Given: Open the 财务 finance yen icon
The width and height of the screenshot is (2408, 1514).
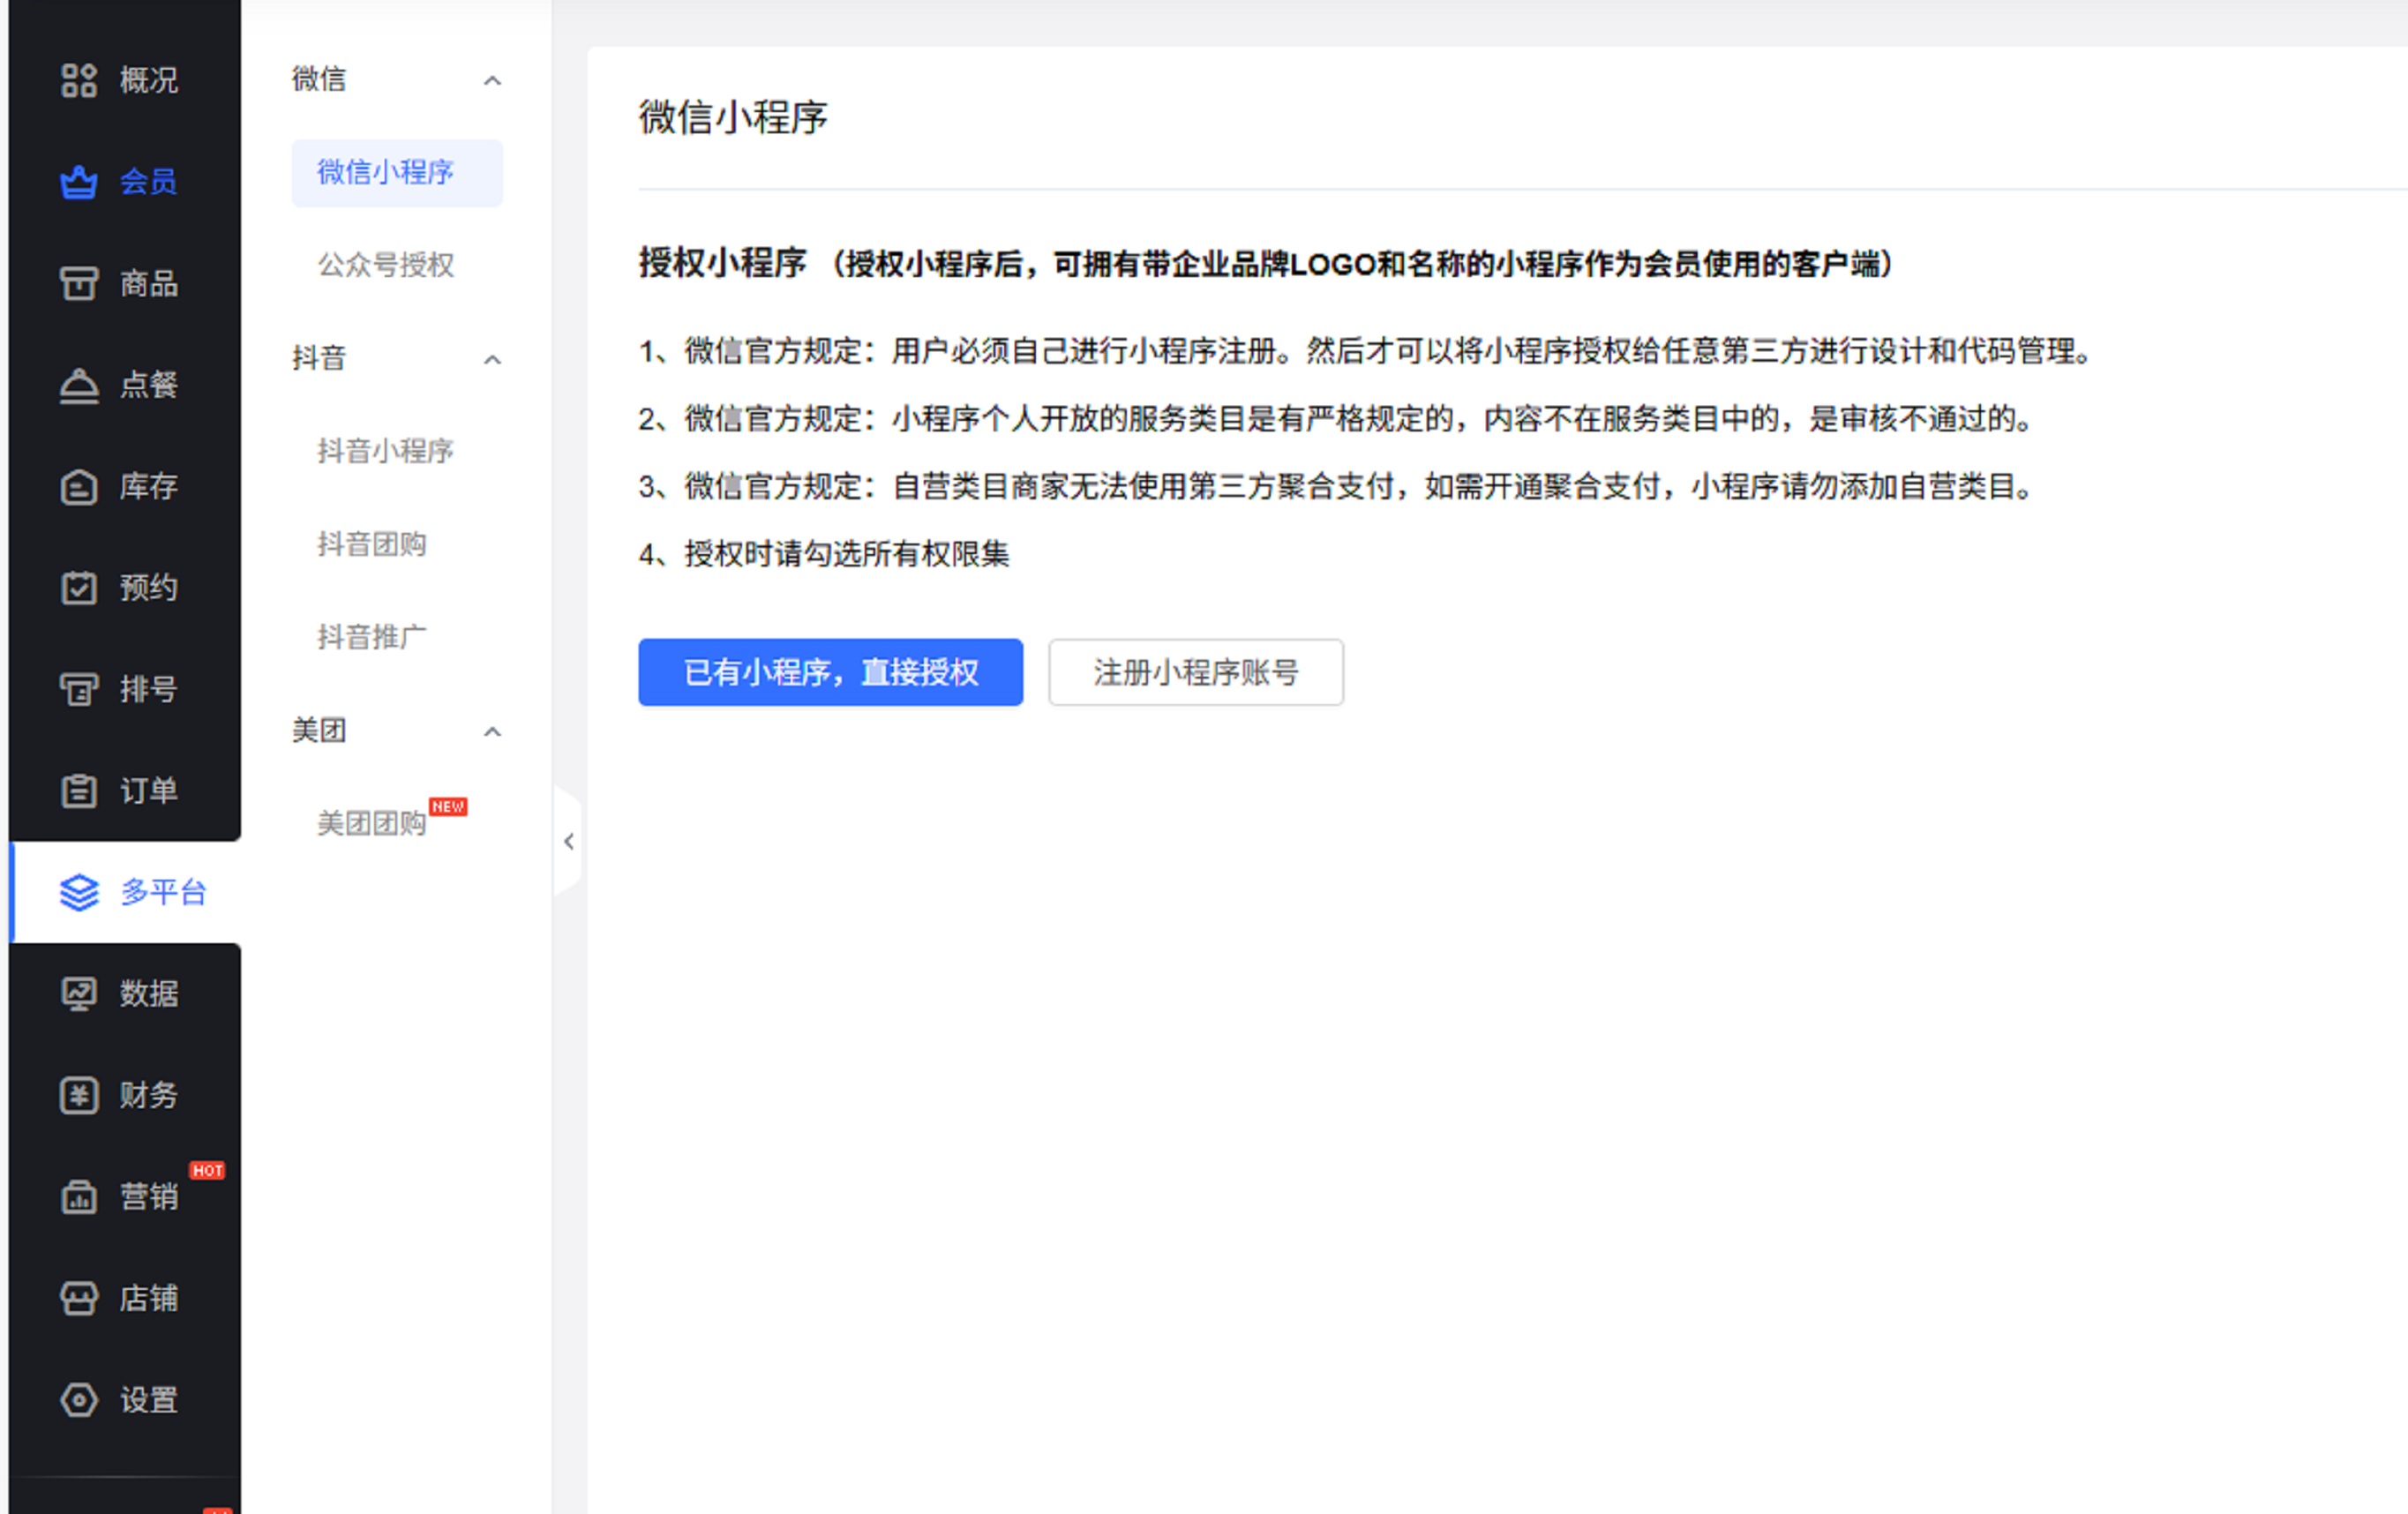Looking at the screenshot, I should click(79, 1095).
